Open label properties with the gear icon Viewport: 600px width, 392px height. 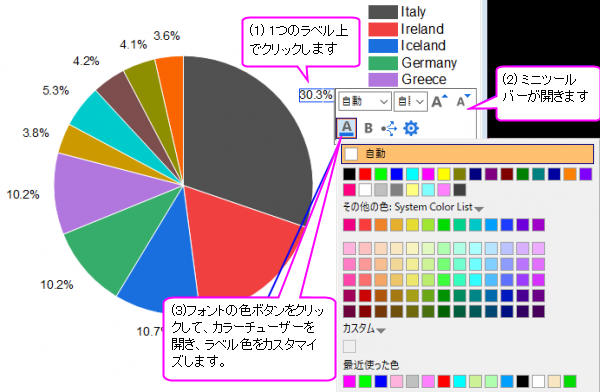click(x=411, y=128)
